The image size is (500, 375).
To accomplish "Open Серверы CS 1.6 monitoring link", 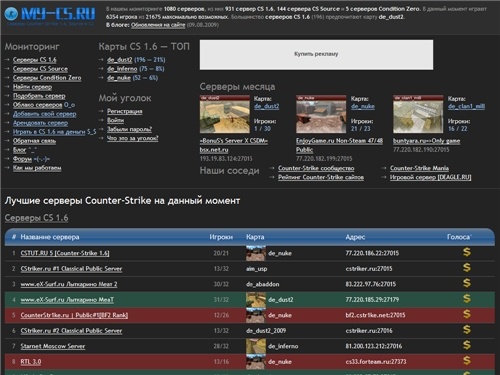I will (35, 60).
